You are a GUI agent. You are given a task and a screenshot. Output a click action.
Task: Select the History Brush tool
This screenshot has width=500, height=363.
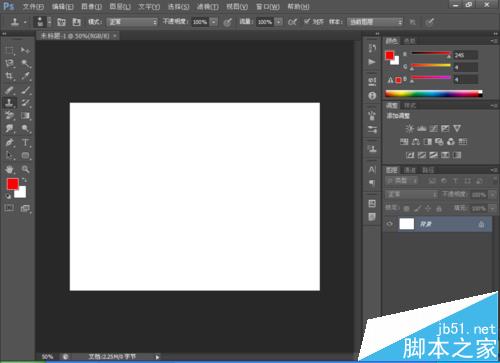point(25,103)
